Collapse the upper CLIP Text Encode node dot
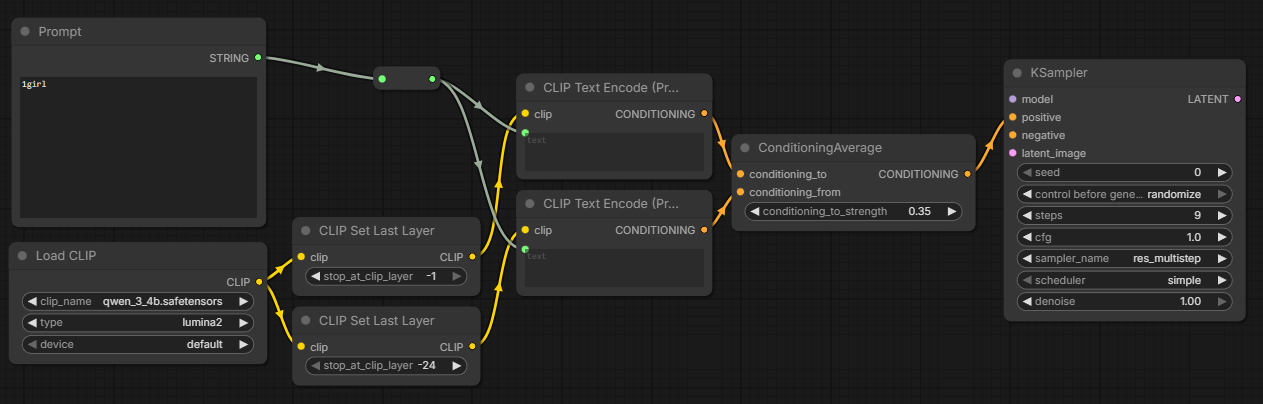 tap(530, 87)
